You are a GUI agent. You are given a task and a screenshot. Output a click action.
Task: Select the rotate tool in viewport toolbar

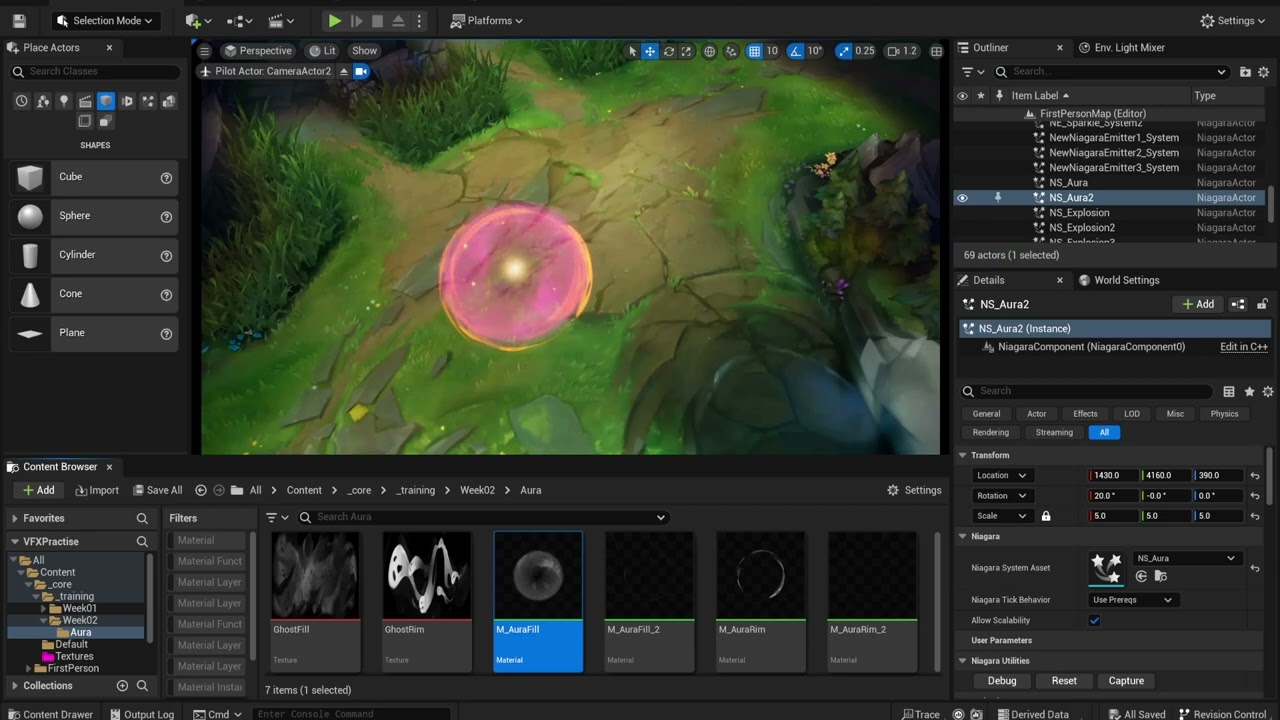669,51
